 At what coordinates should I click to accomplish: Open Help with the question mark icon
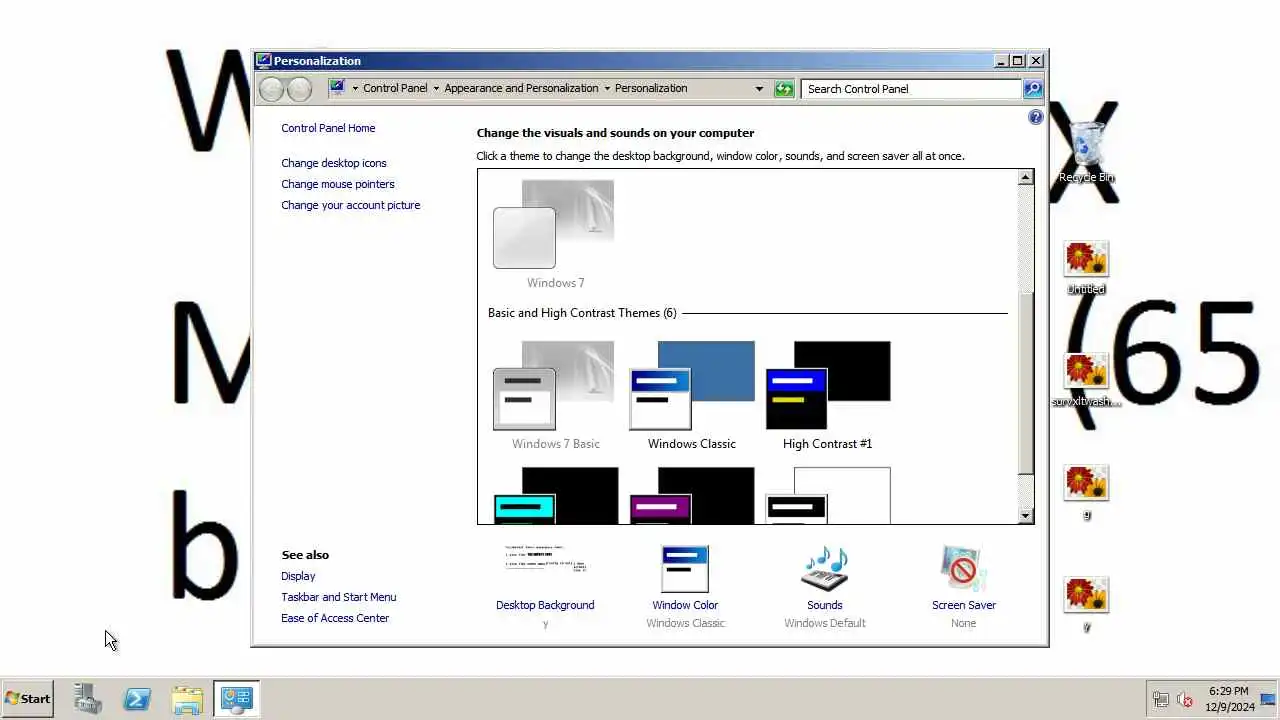pyautogui.click(x=1036, y=117)
